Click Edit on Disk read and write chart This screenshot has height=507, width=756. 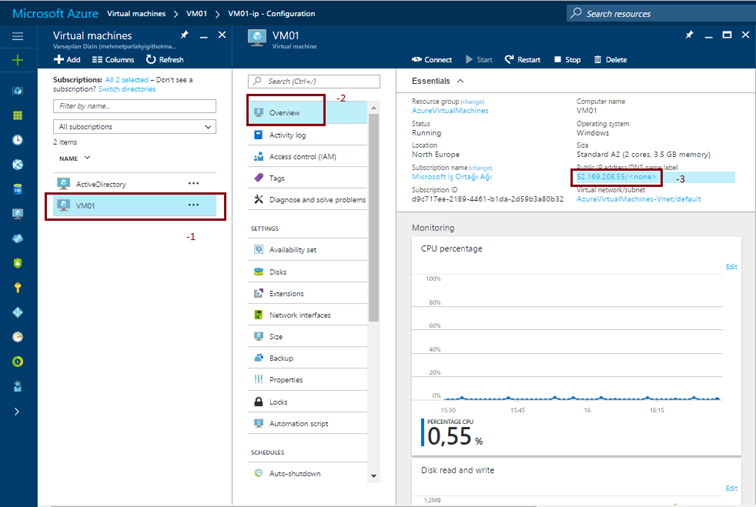pyautogui.click(x=731, y=488)
